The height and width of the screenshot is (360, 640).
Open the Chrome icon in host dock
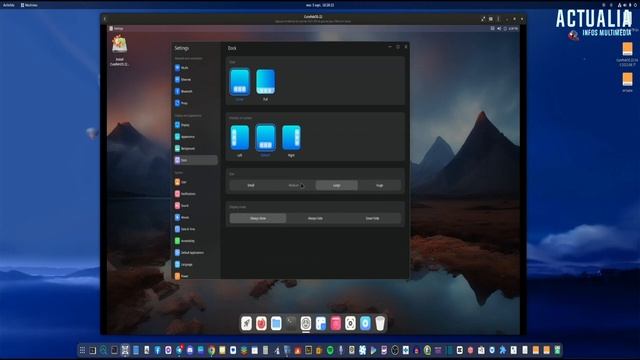tap(211, 350)
